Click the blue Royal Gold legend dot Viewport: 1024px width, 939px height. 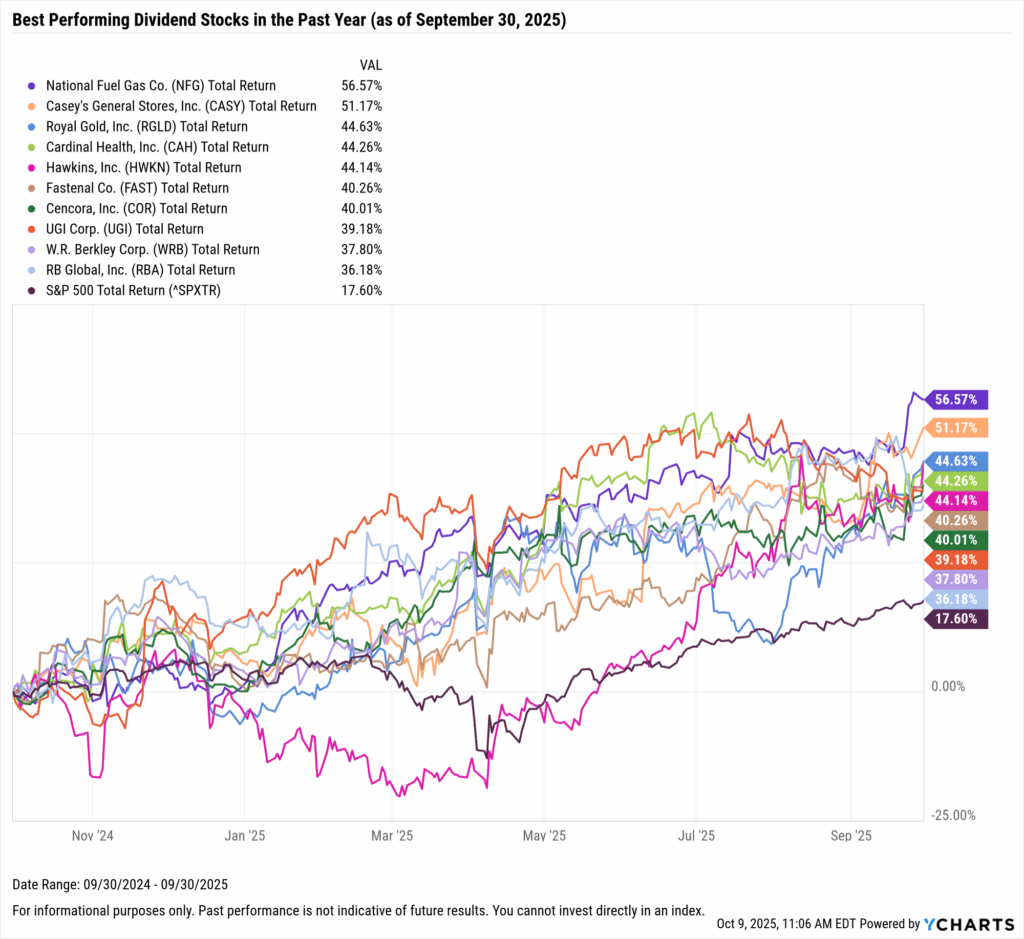(34, 127)
